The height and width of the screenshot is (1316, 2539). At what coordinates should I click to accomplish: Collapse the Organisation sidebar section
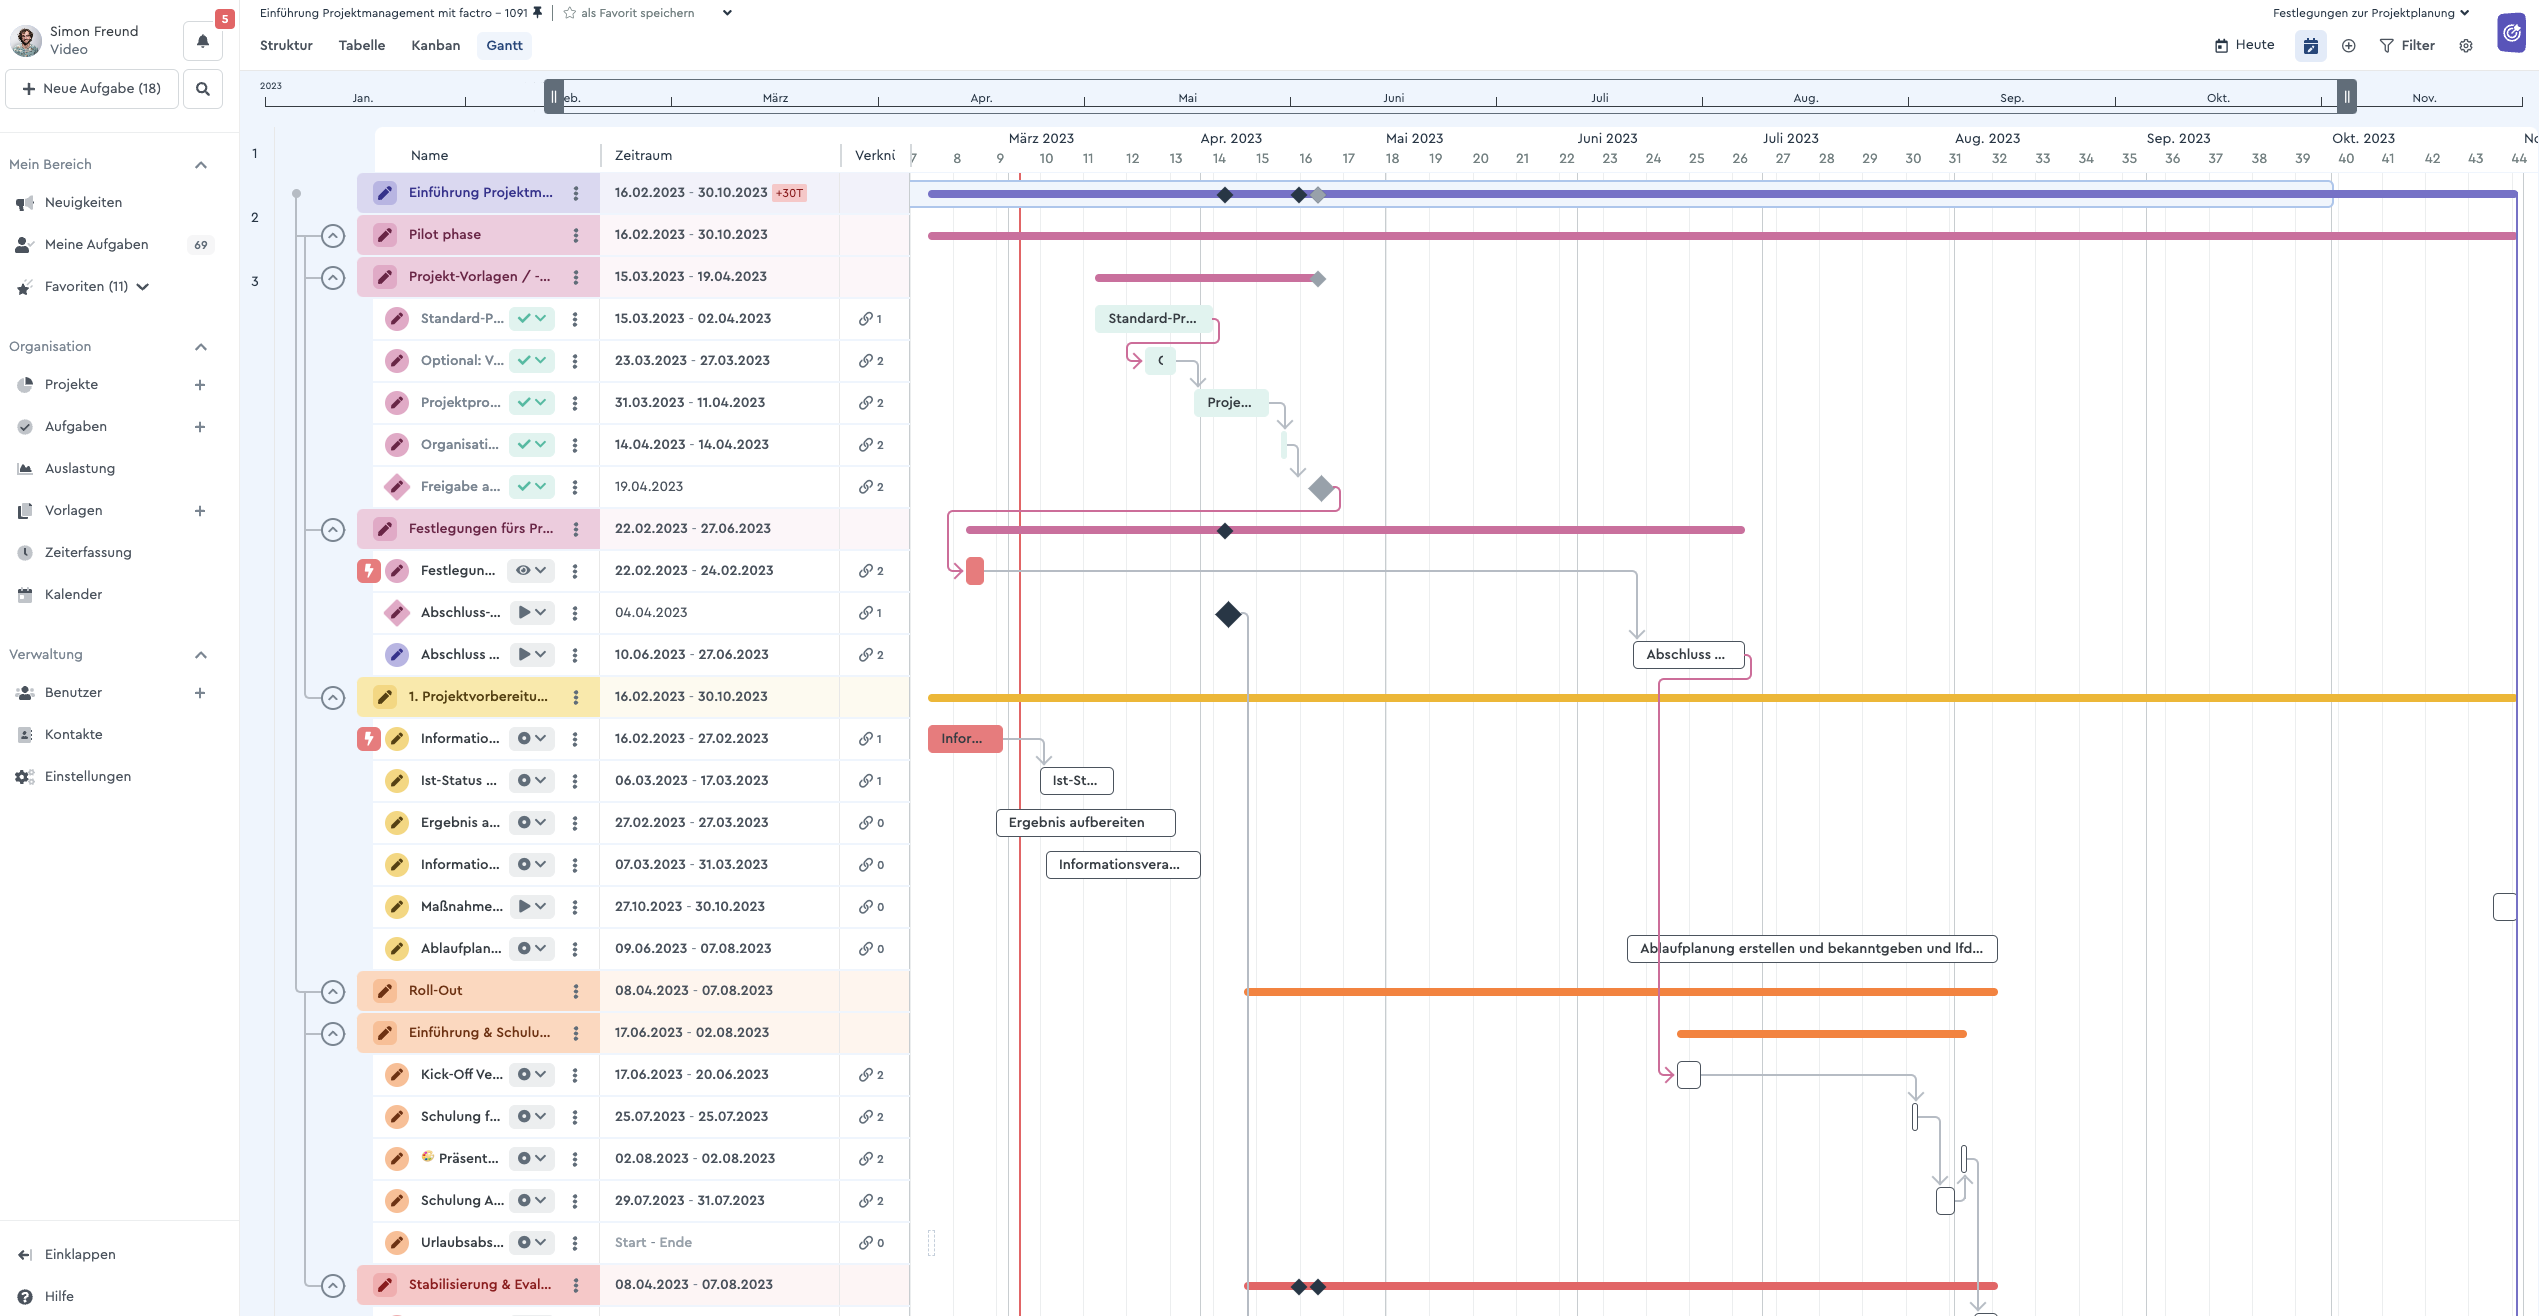pos(201,347)
